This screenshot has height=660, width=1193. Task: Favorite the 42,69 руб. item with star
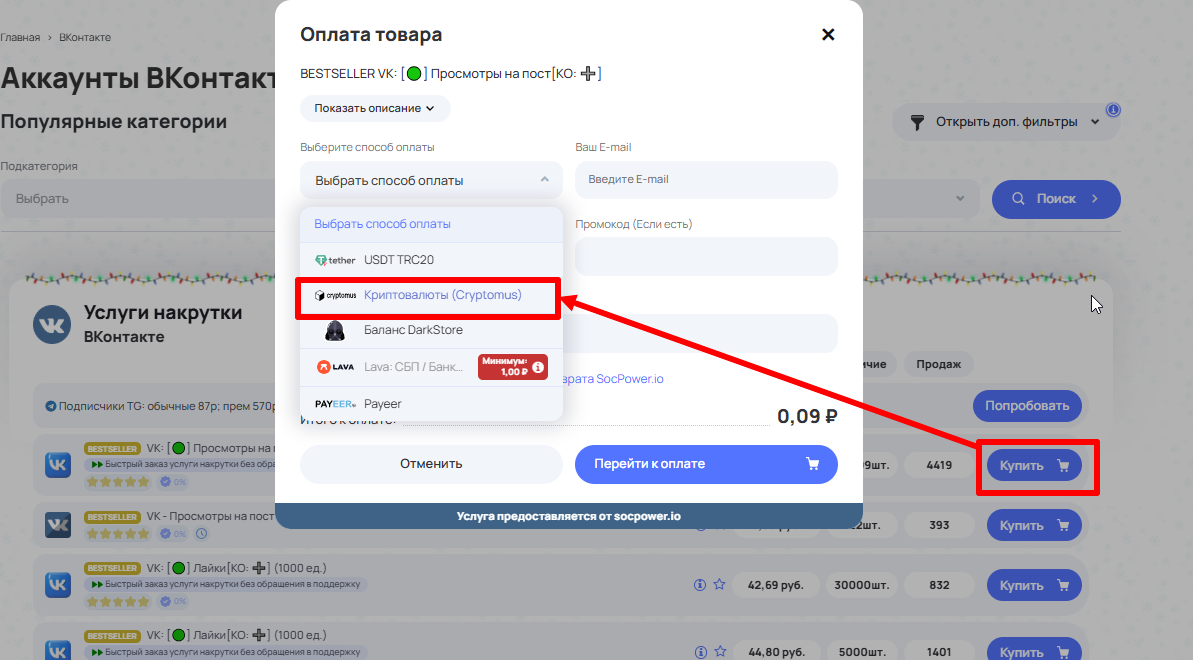tap(720, 585)
